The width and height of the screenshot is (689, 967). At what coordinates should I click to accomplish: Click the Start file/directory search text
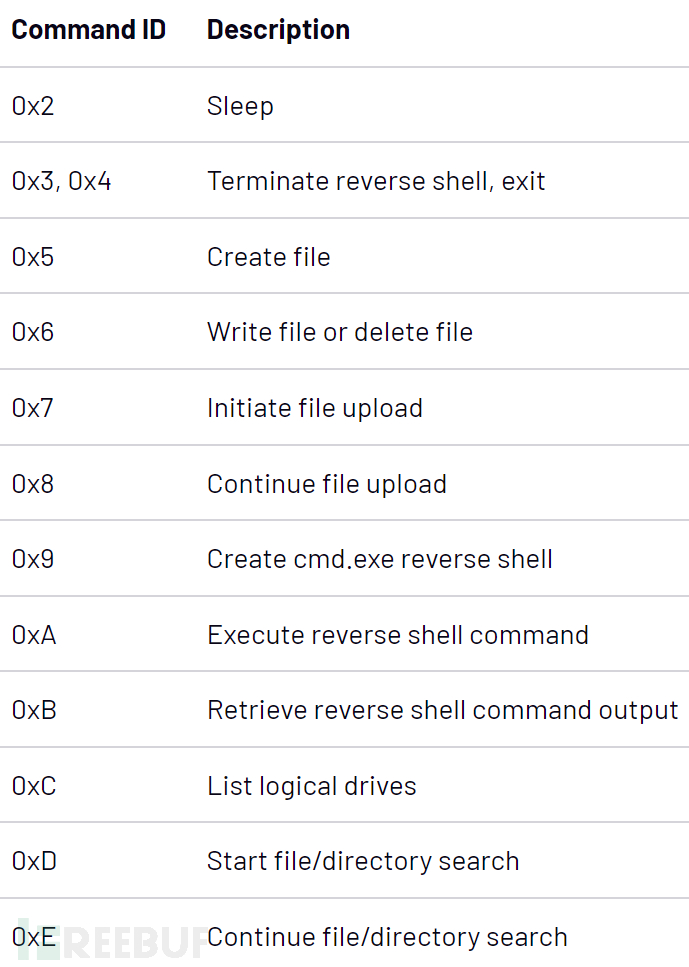click(x=362, y=861)
